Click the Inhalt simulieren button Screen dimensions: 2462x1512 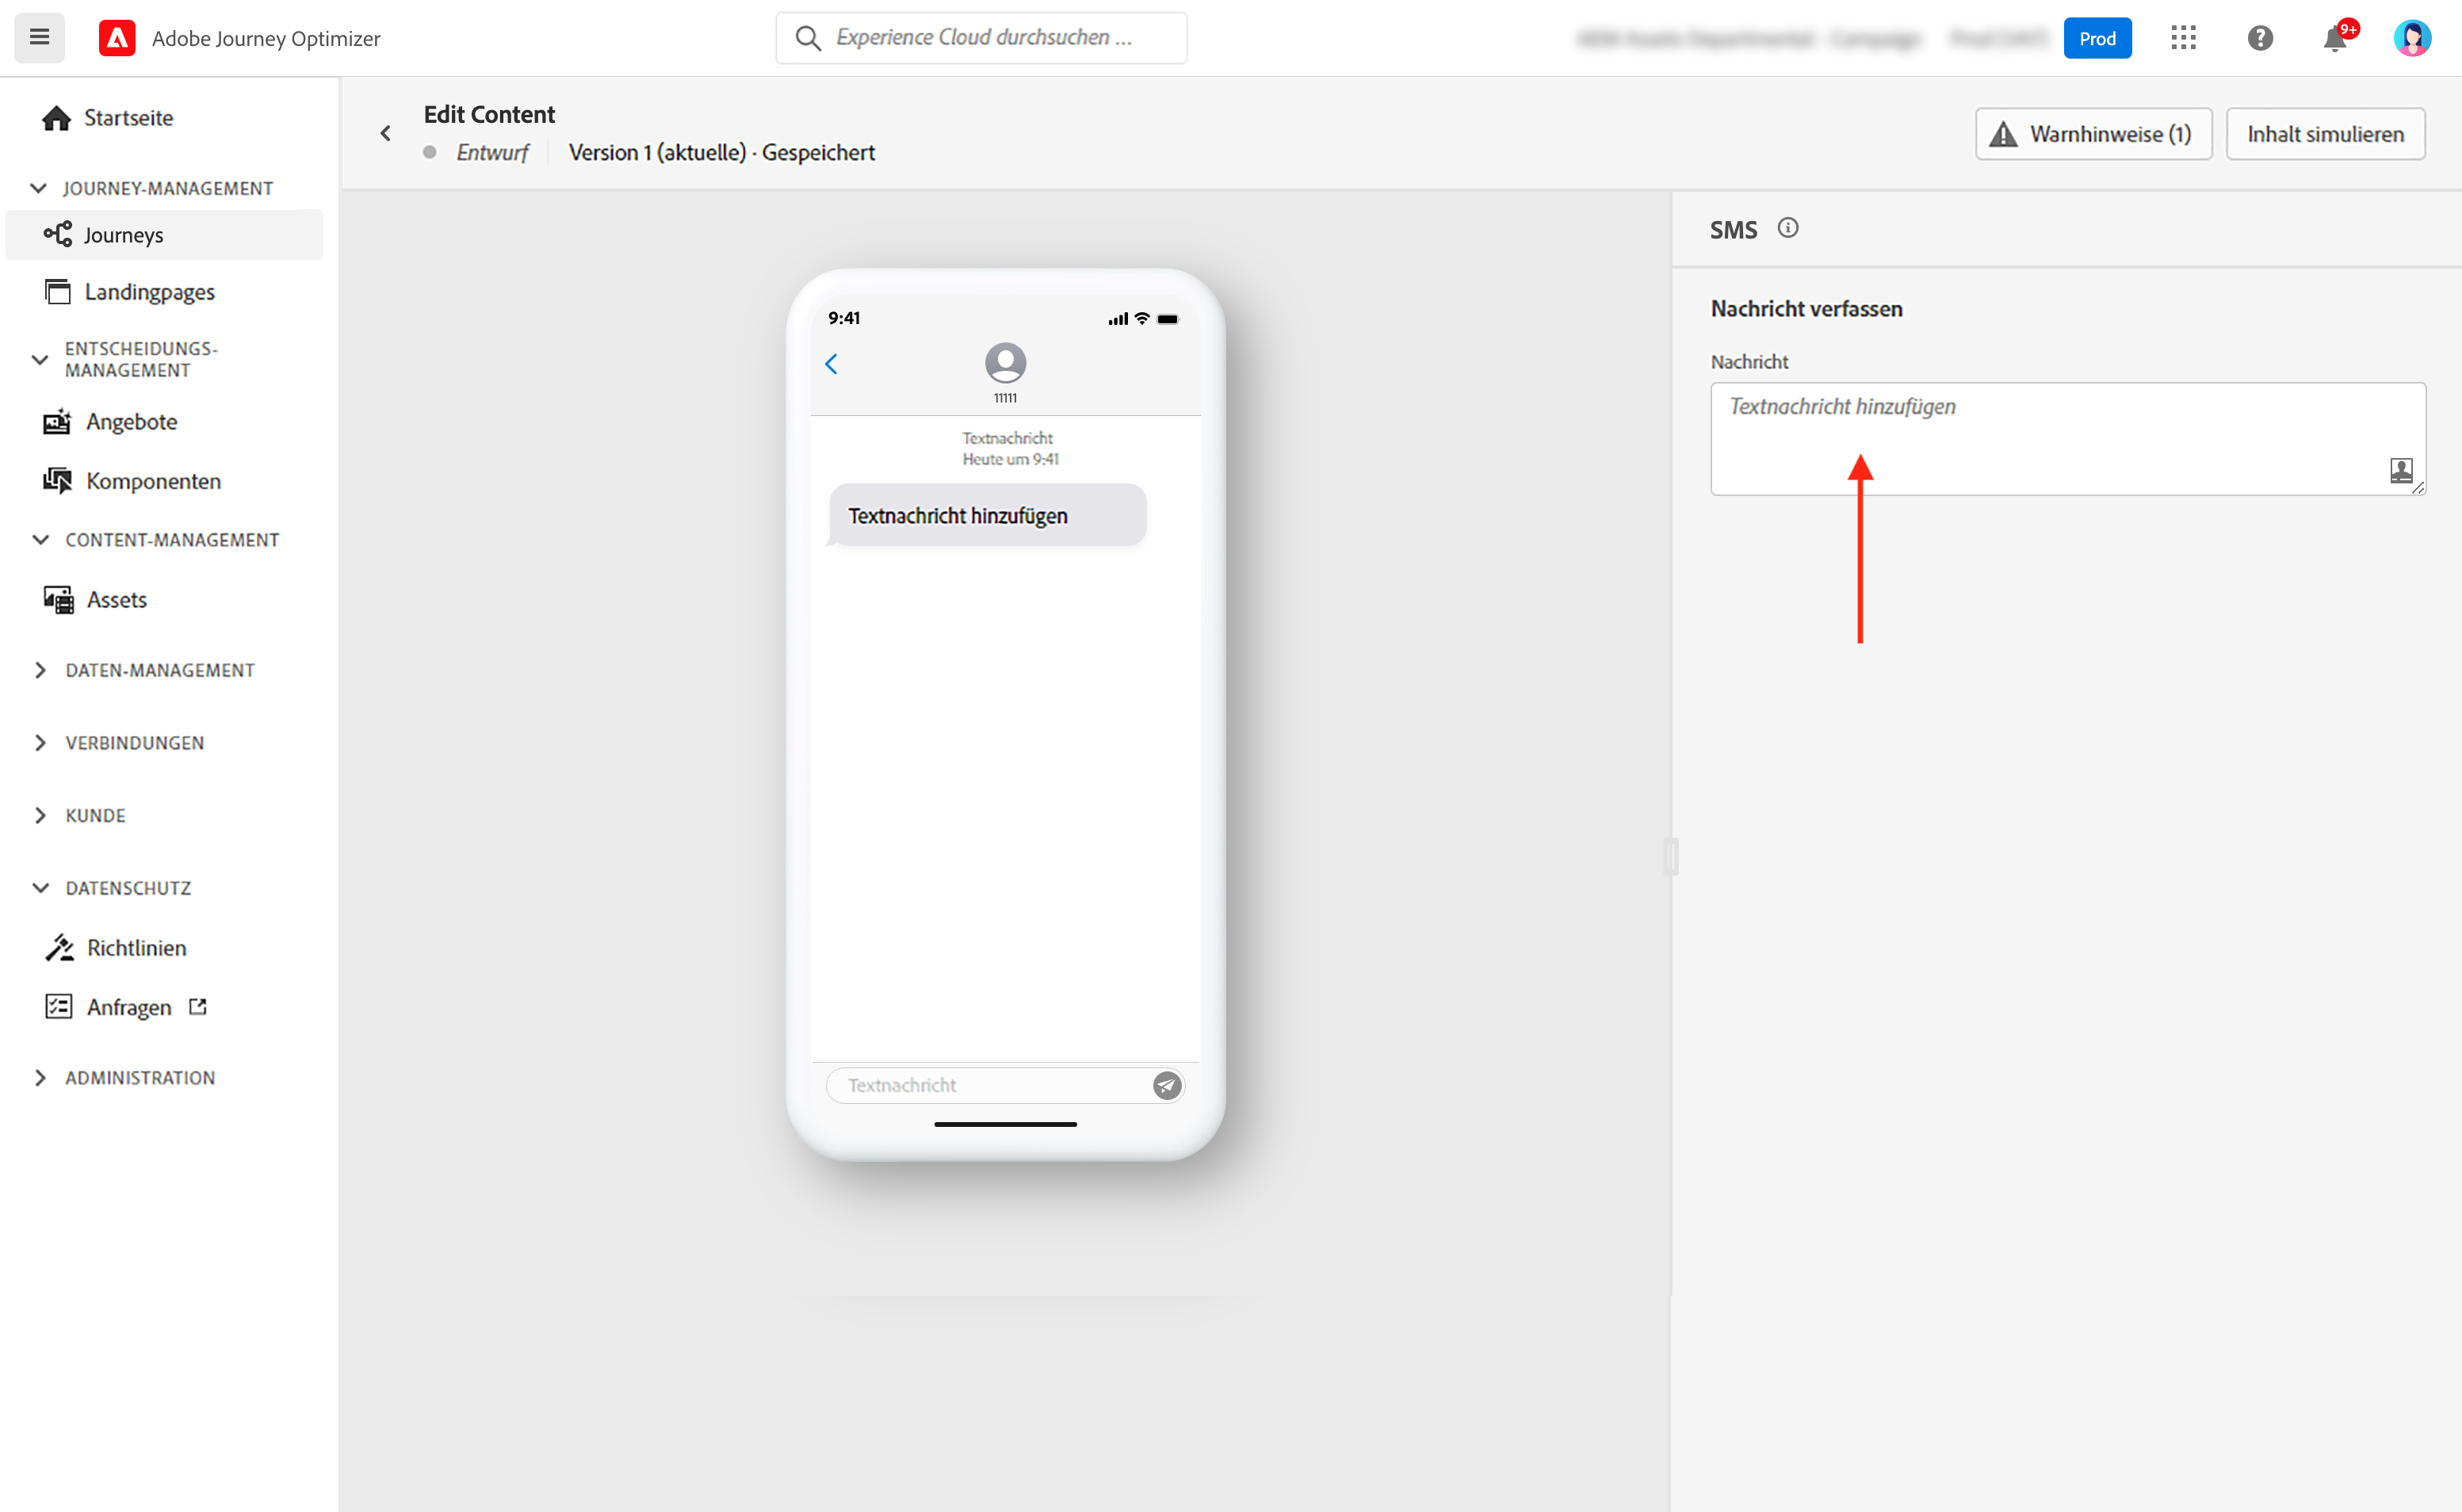click(x=2324, y=134)
